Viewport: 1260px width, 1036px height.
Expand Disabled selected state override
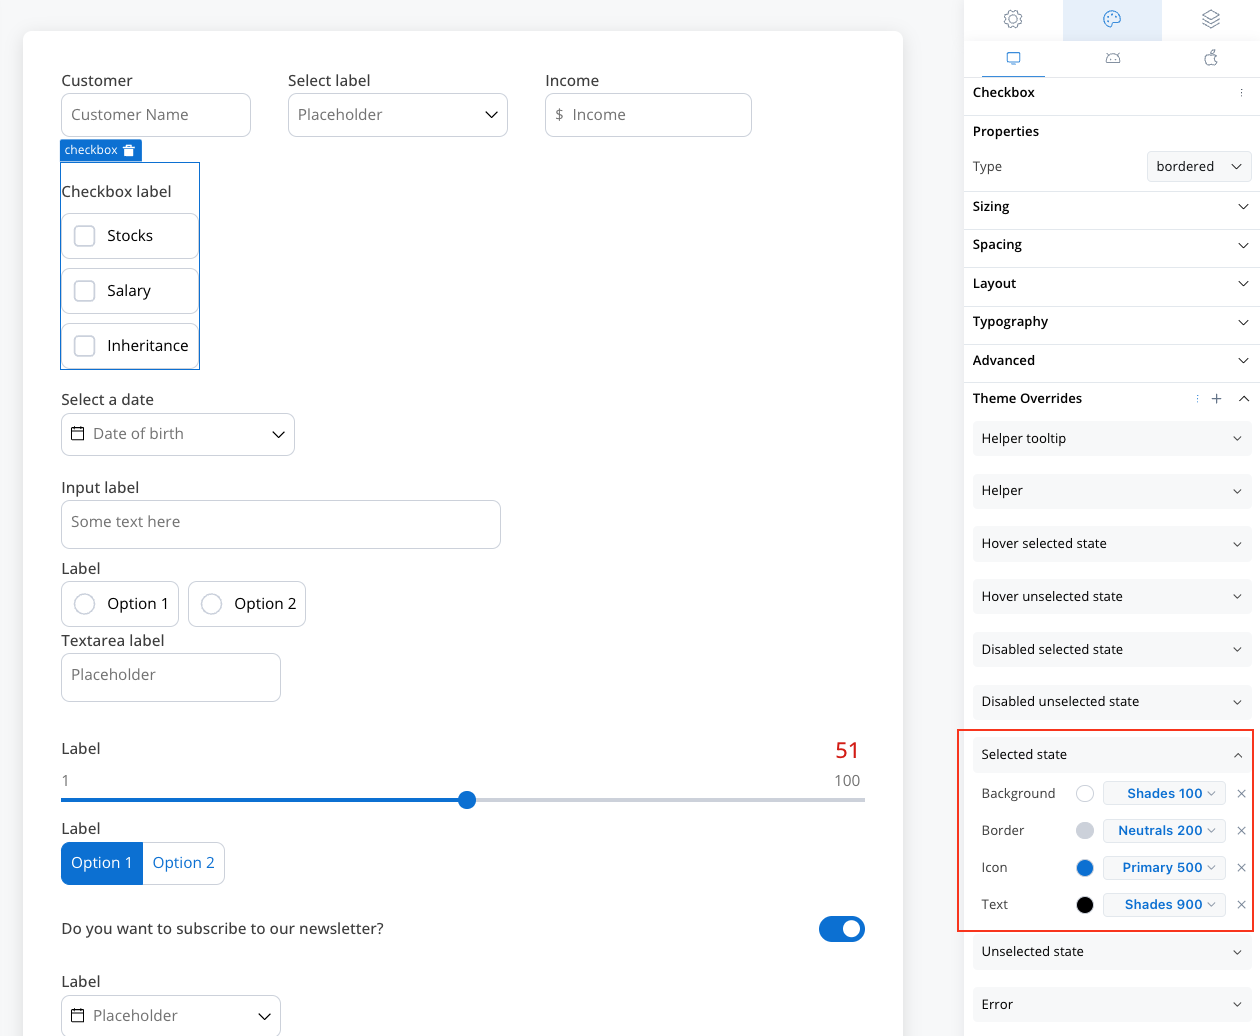(x=1112, y=650)
